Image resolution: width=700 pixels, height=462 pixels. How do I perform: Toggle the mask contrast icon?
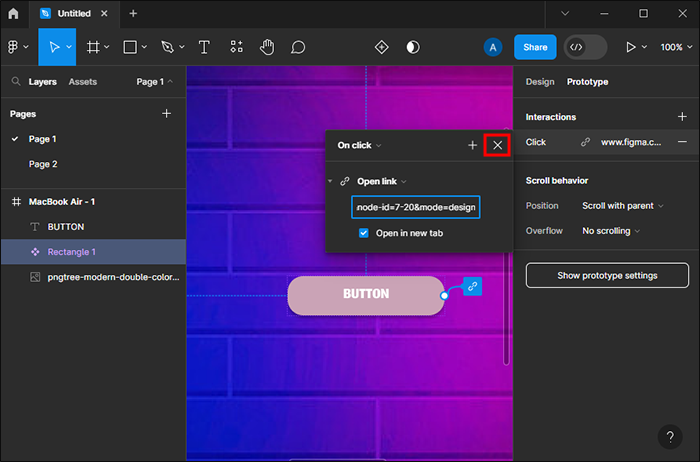click(413, 47)
